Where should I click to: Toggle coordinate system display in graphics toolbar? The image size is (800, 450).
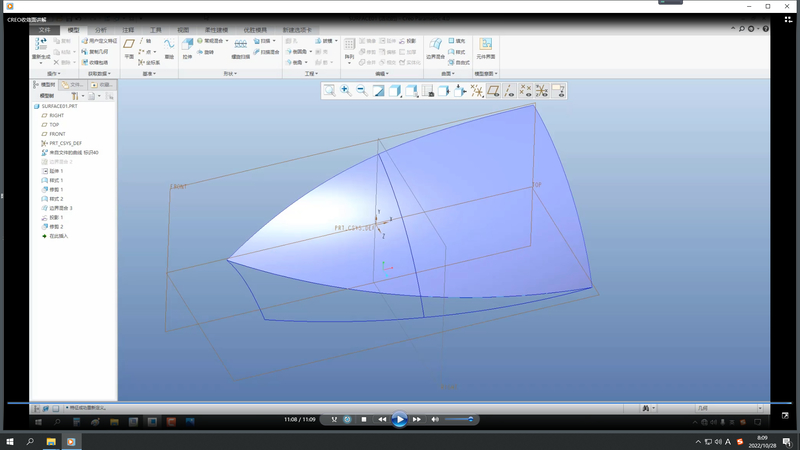click(542, 91)
